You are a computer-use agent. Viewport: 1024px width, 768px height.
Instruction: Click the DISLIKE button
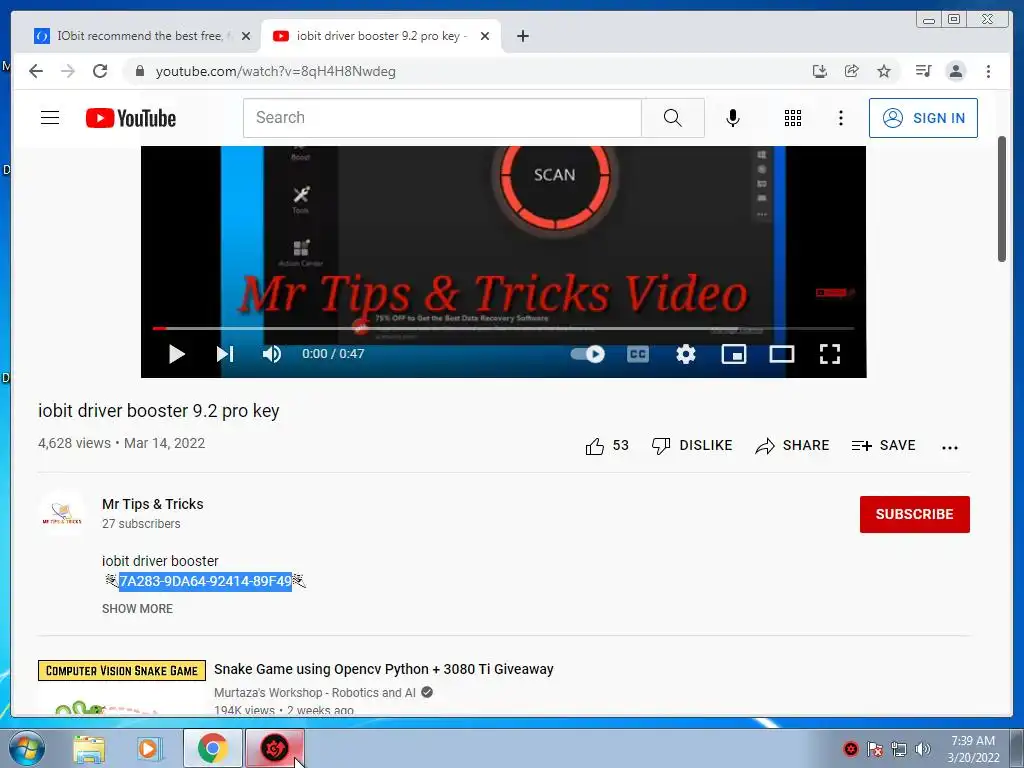point(692,446)
